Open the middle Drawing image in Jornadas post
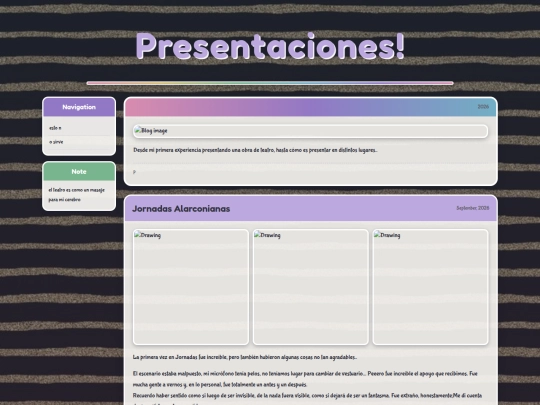 311,287
